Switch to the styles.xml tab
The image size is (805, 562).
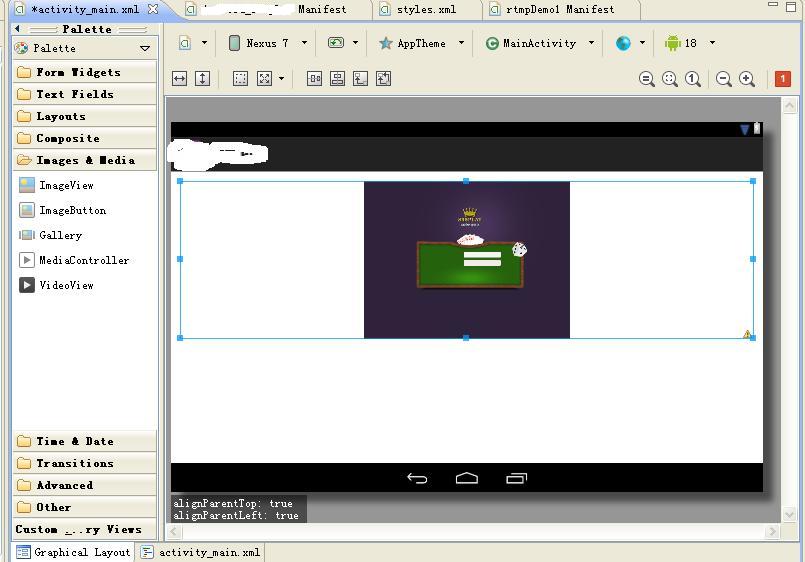tap(425, 9)
